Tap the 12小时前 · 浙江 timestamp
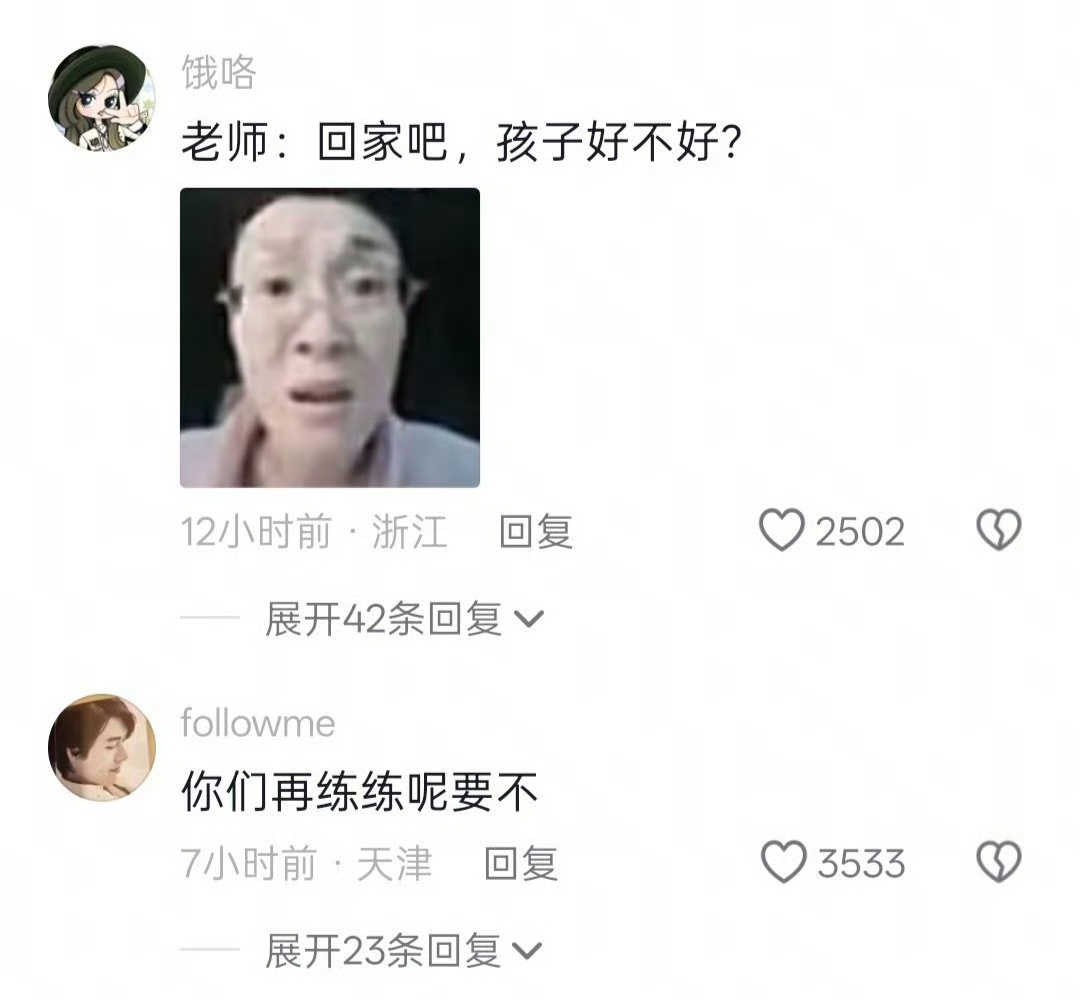Viewport: 1080px width, 1000px height. click(x=314, y=532)
